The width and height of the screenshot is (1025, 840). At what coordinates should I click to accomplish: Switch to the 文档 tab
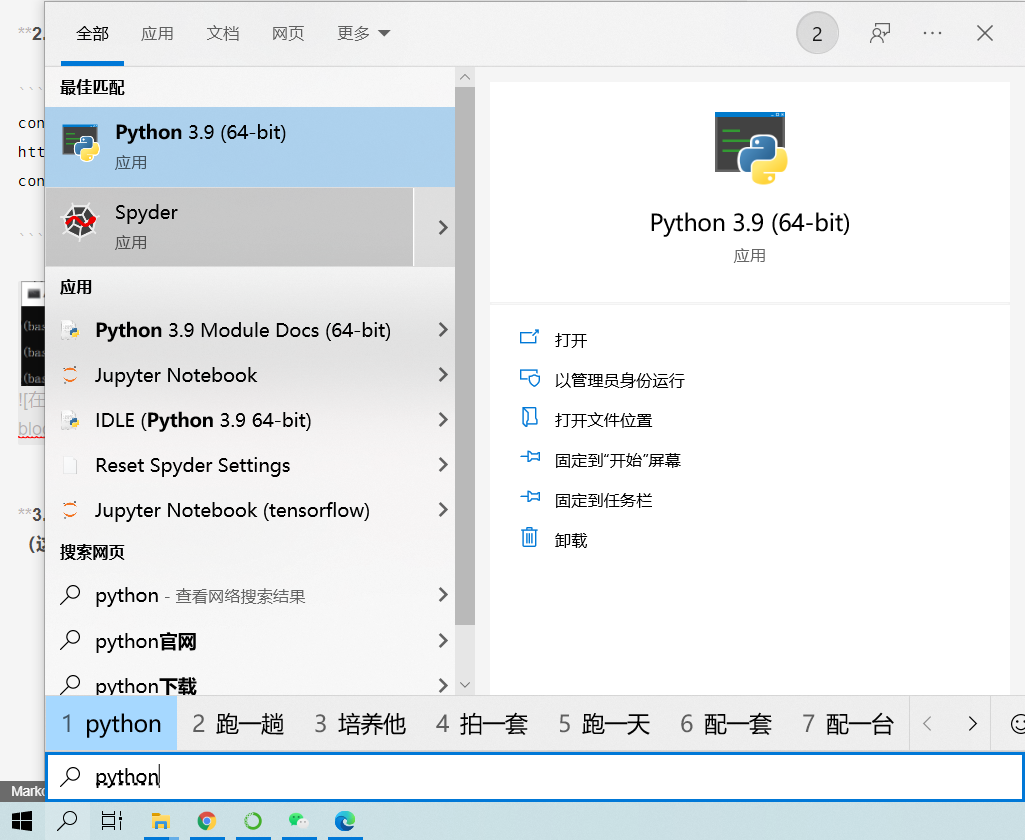223,33
